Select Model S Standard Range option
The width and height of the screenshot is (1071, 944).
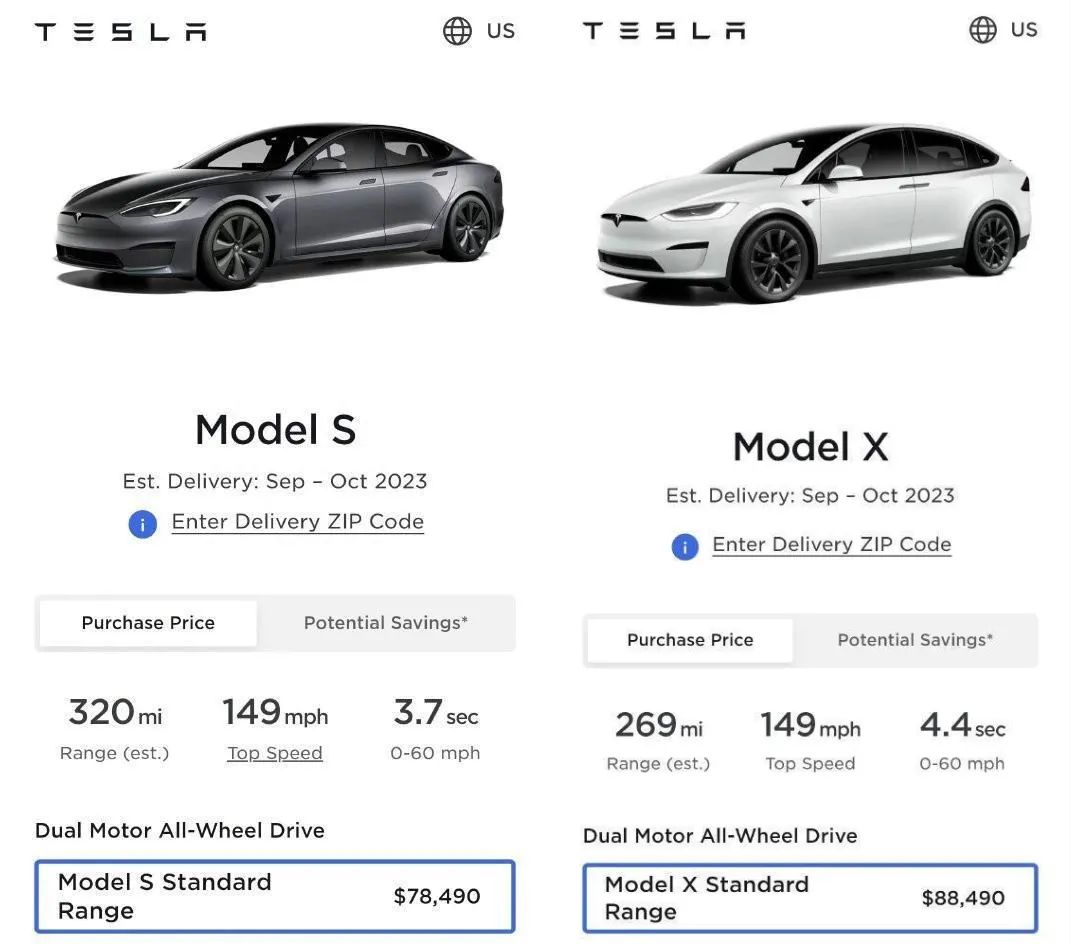click(x=275, y=896)
